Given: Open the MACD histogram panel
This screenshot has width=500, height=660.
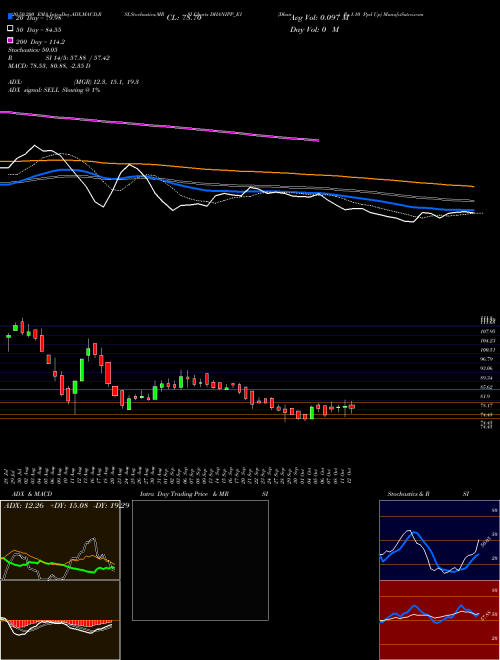Looking at the screenshot, I should click(60, 620).
